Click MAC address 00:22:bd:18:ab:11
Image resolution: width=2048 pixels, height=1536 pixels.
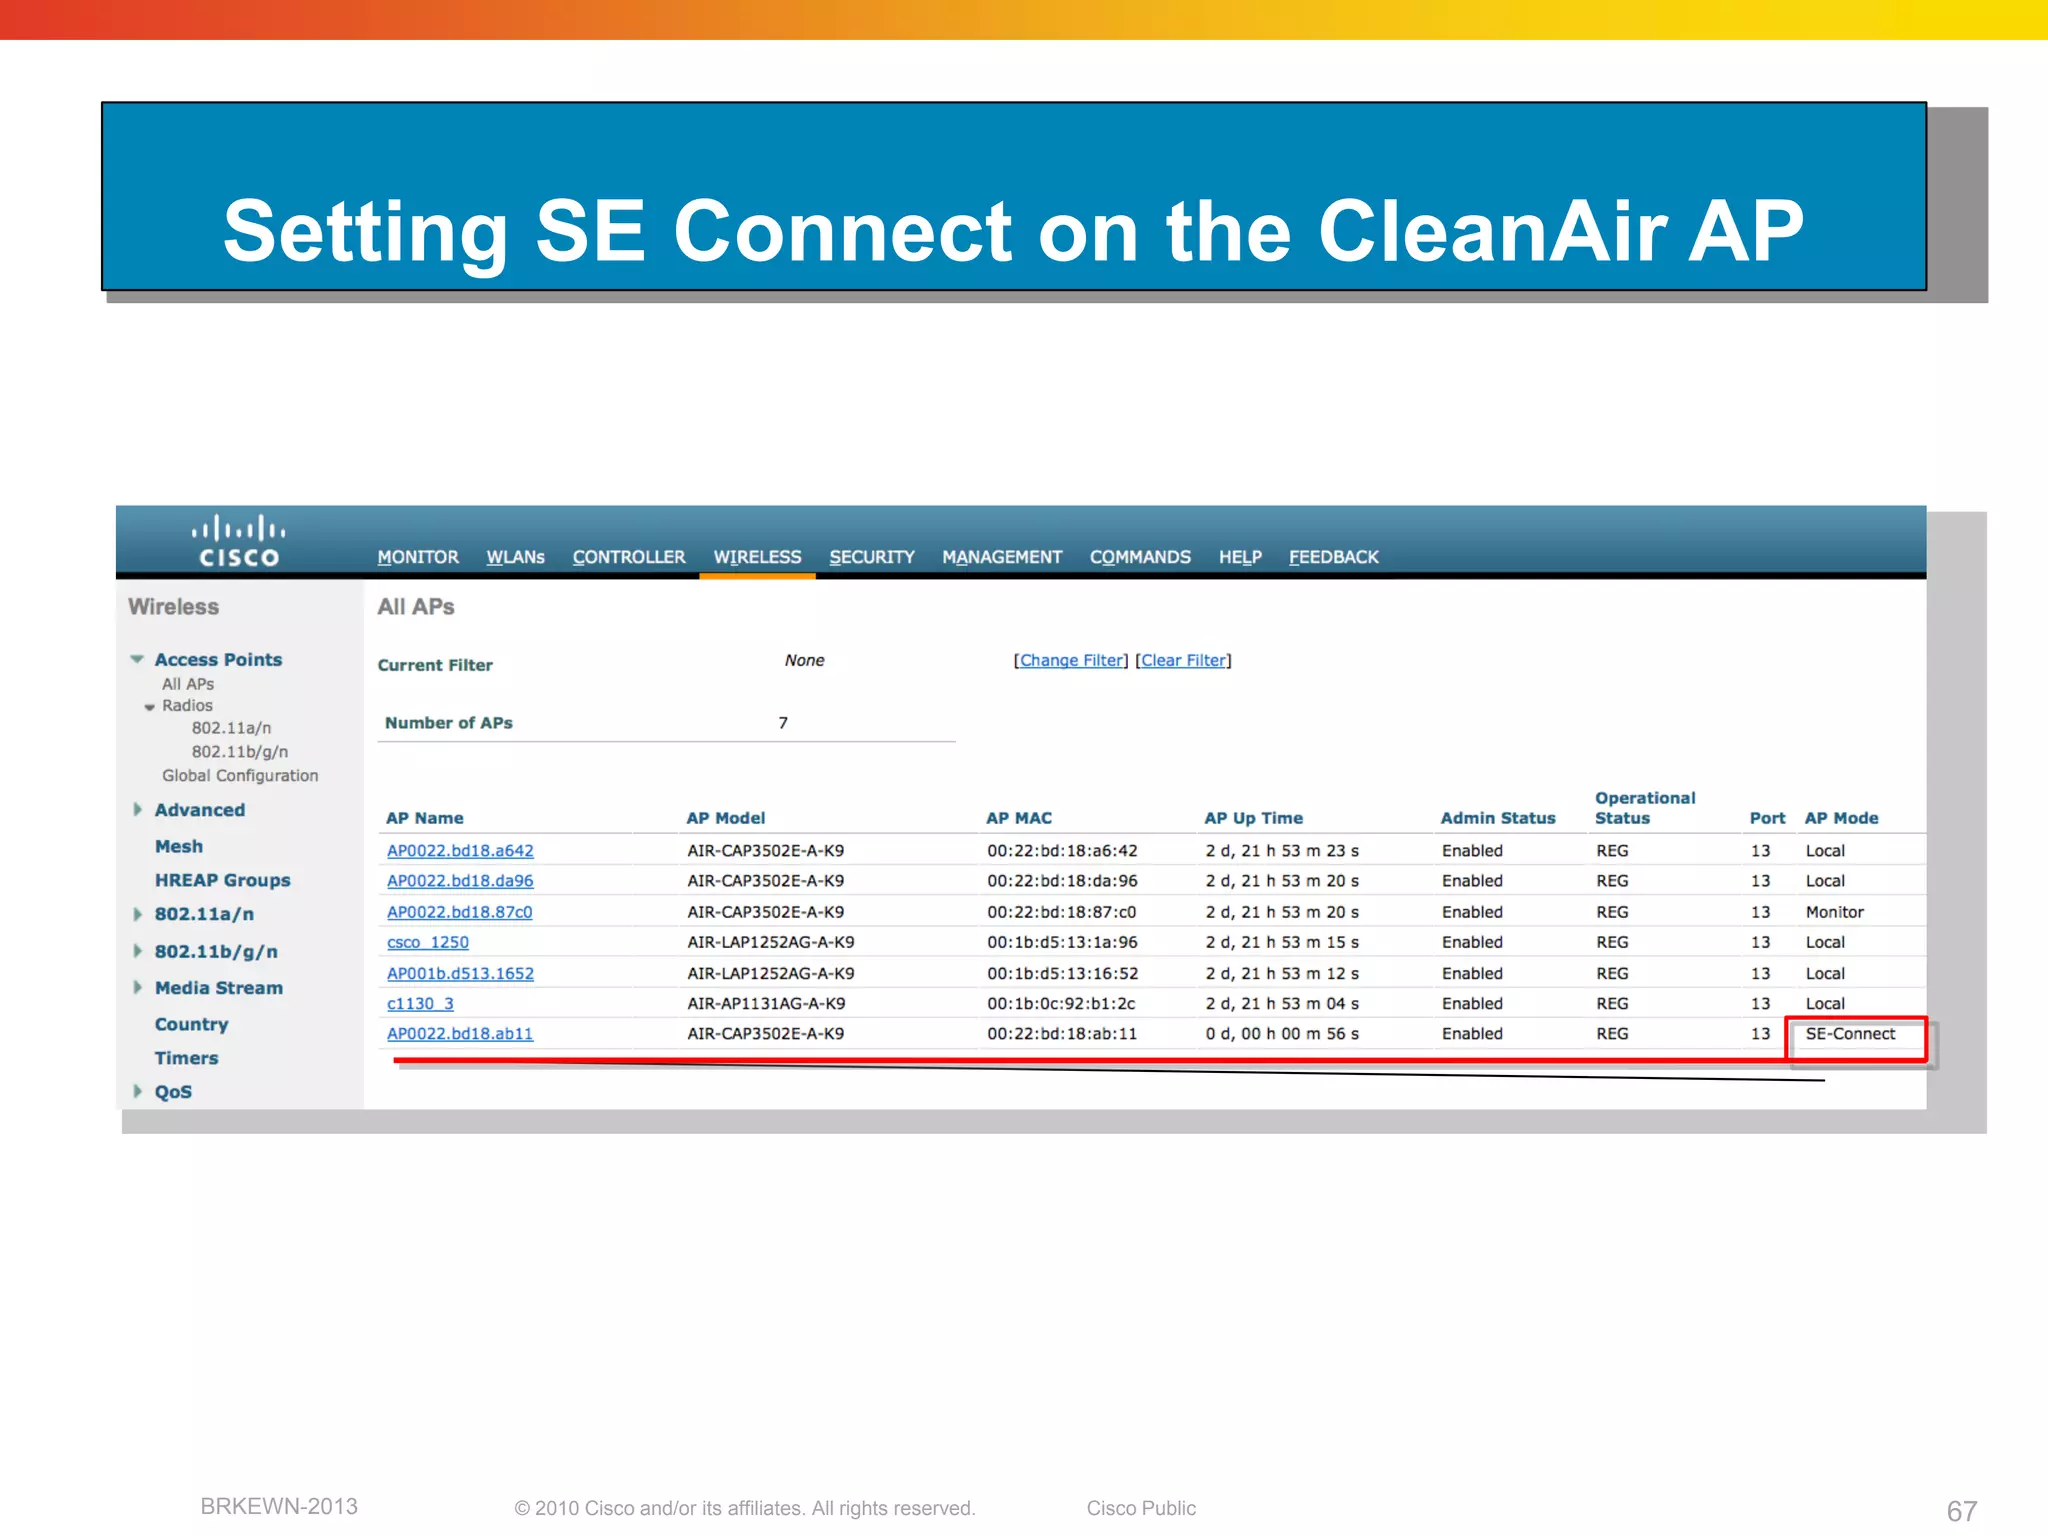click(x=1062, y=1034)
